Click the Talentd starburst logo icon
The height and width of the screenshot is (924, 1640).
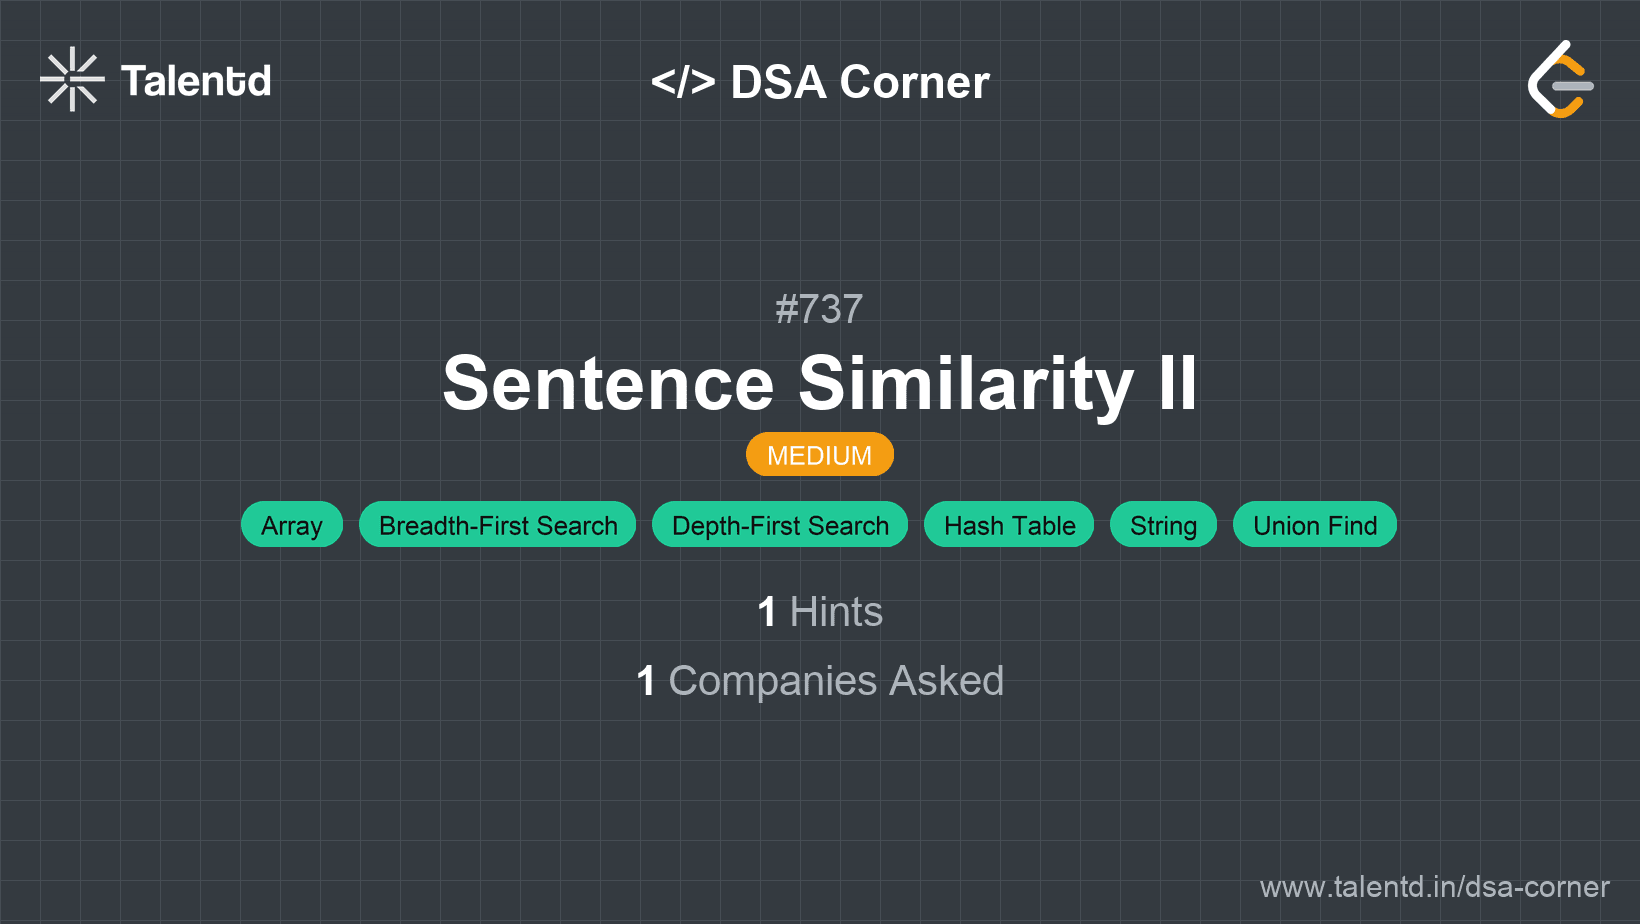72,79
